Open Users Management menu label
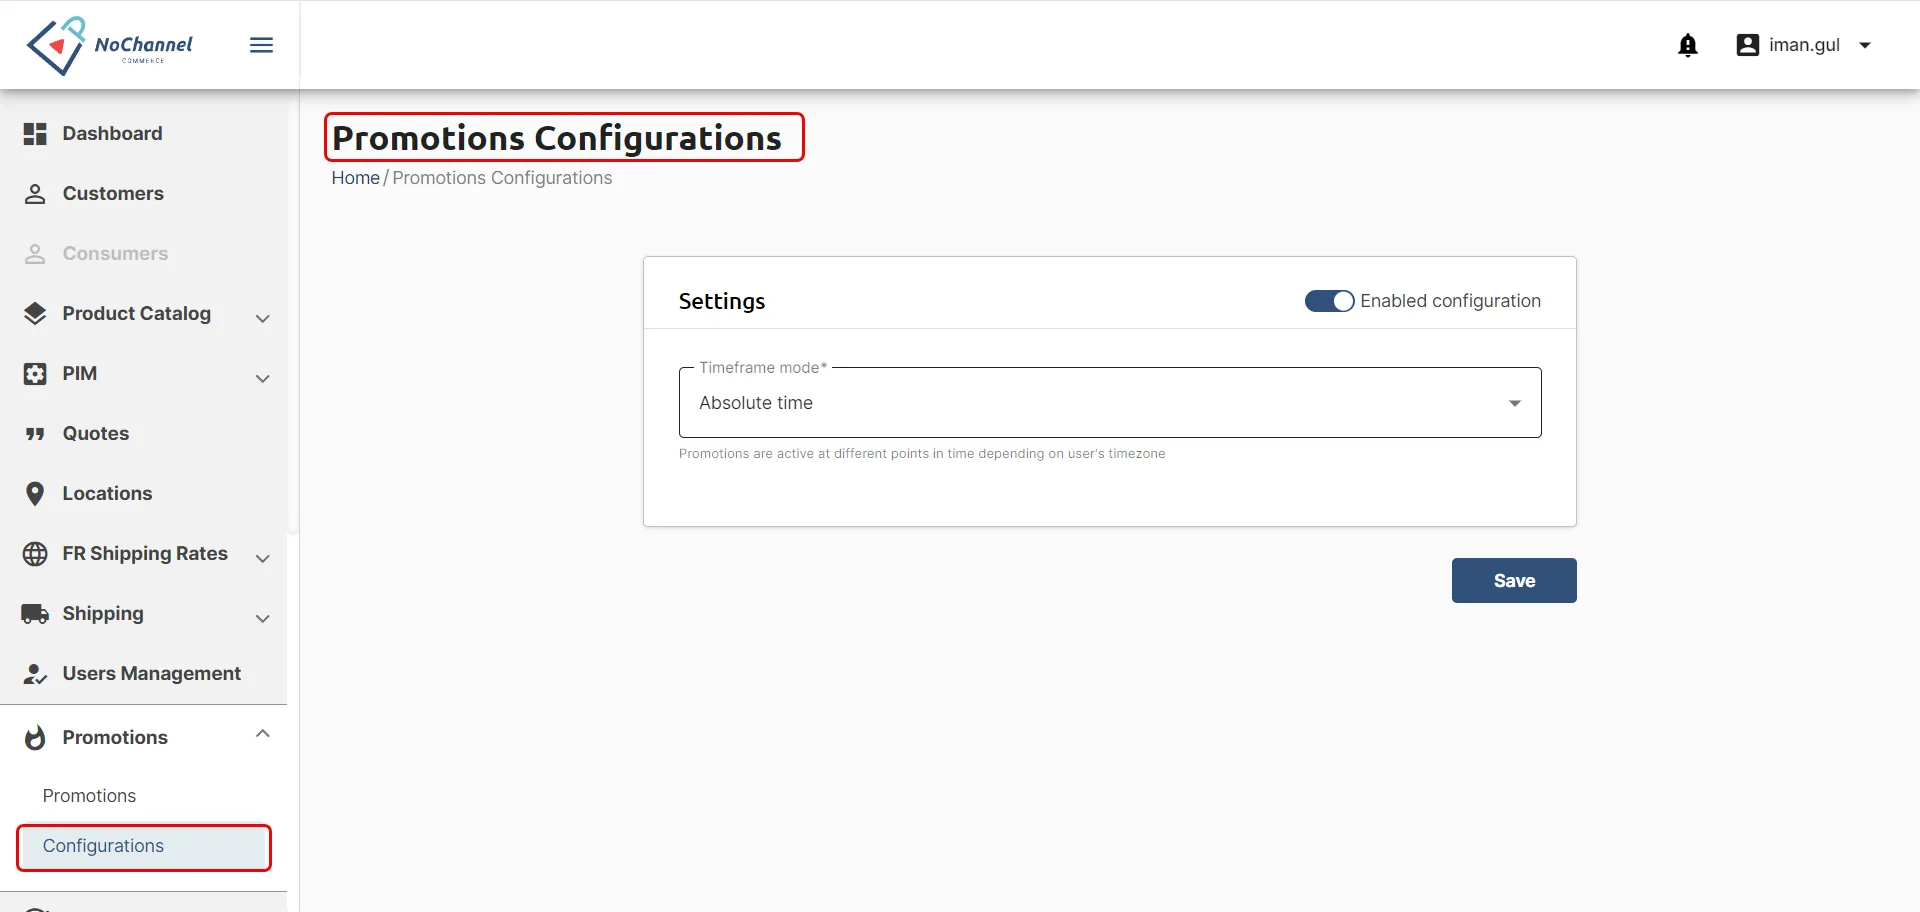The height and width of the screenshot is (912, 1920). tap(152, 674)
